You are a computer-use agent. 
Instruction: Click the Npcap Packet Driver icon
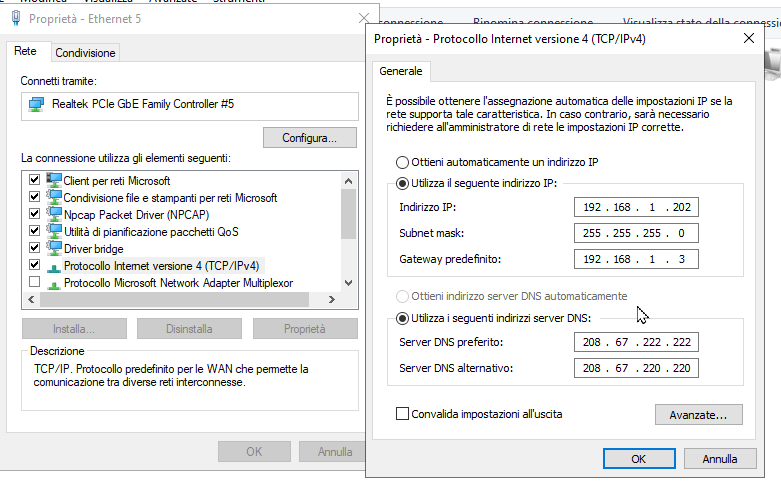(54, 214)
